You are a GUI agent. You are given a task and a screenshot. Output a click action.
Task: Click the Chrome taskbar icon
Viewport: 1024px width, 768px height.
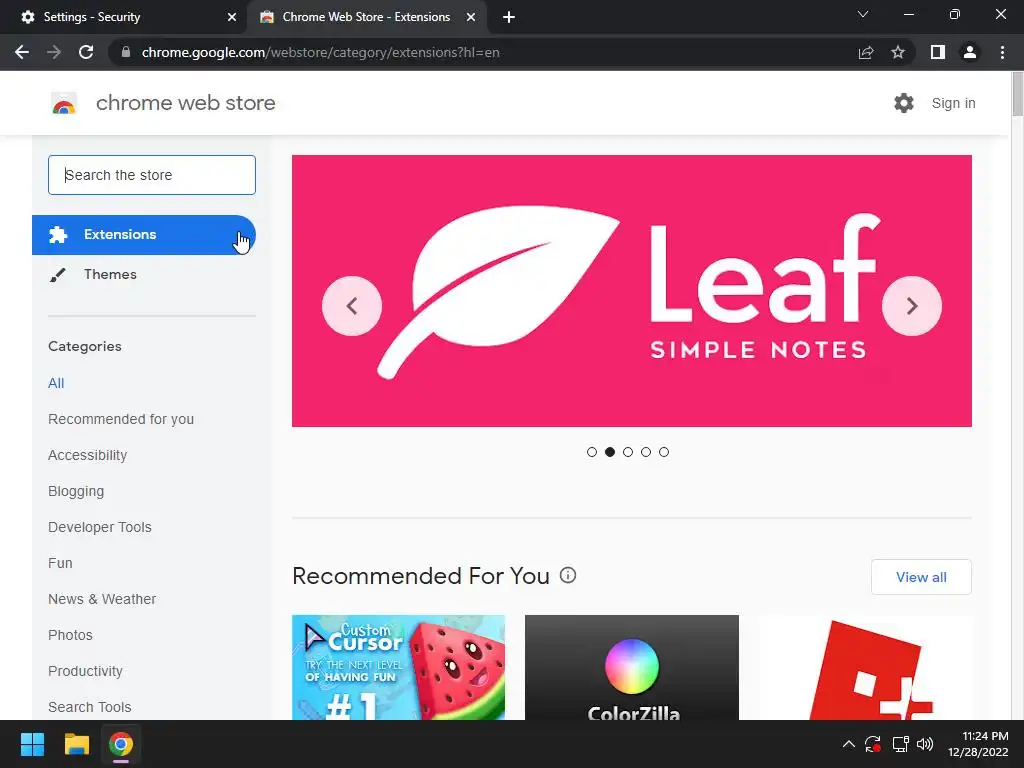[121, 744]
